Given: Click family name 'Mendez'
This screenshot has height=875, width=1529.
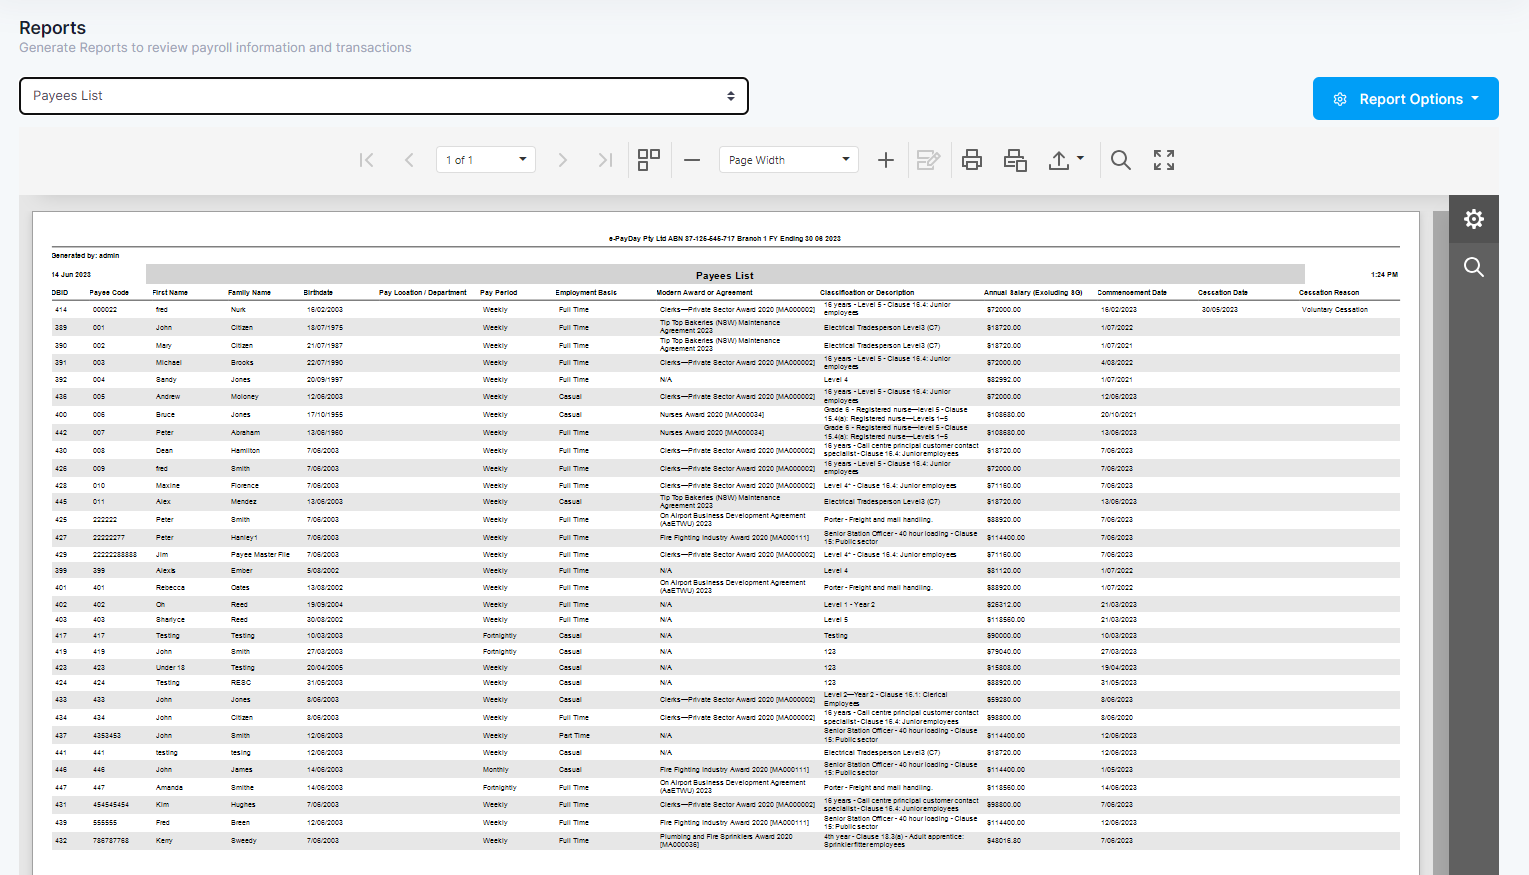Looking at the screenshot, I should click(x=244, y=502).
